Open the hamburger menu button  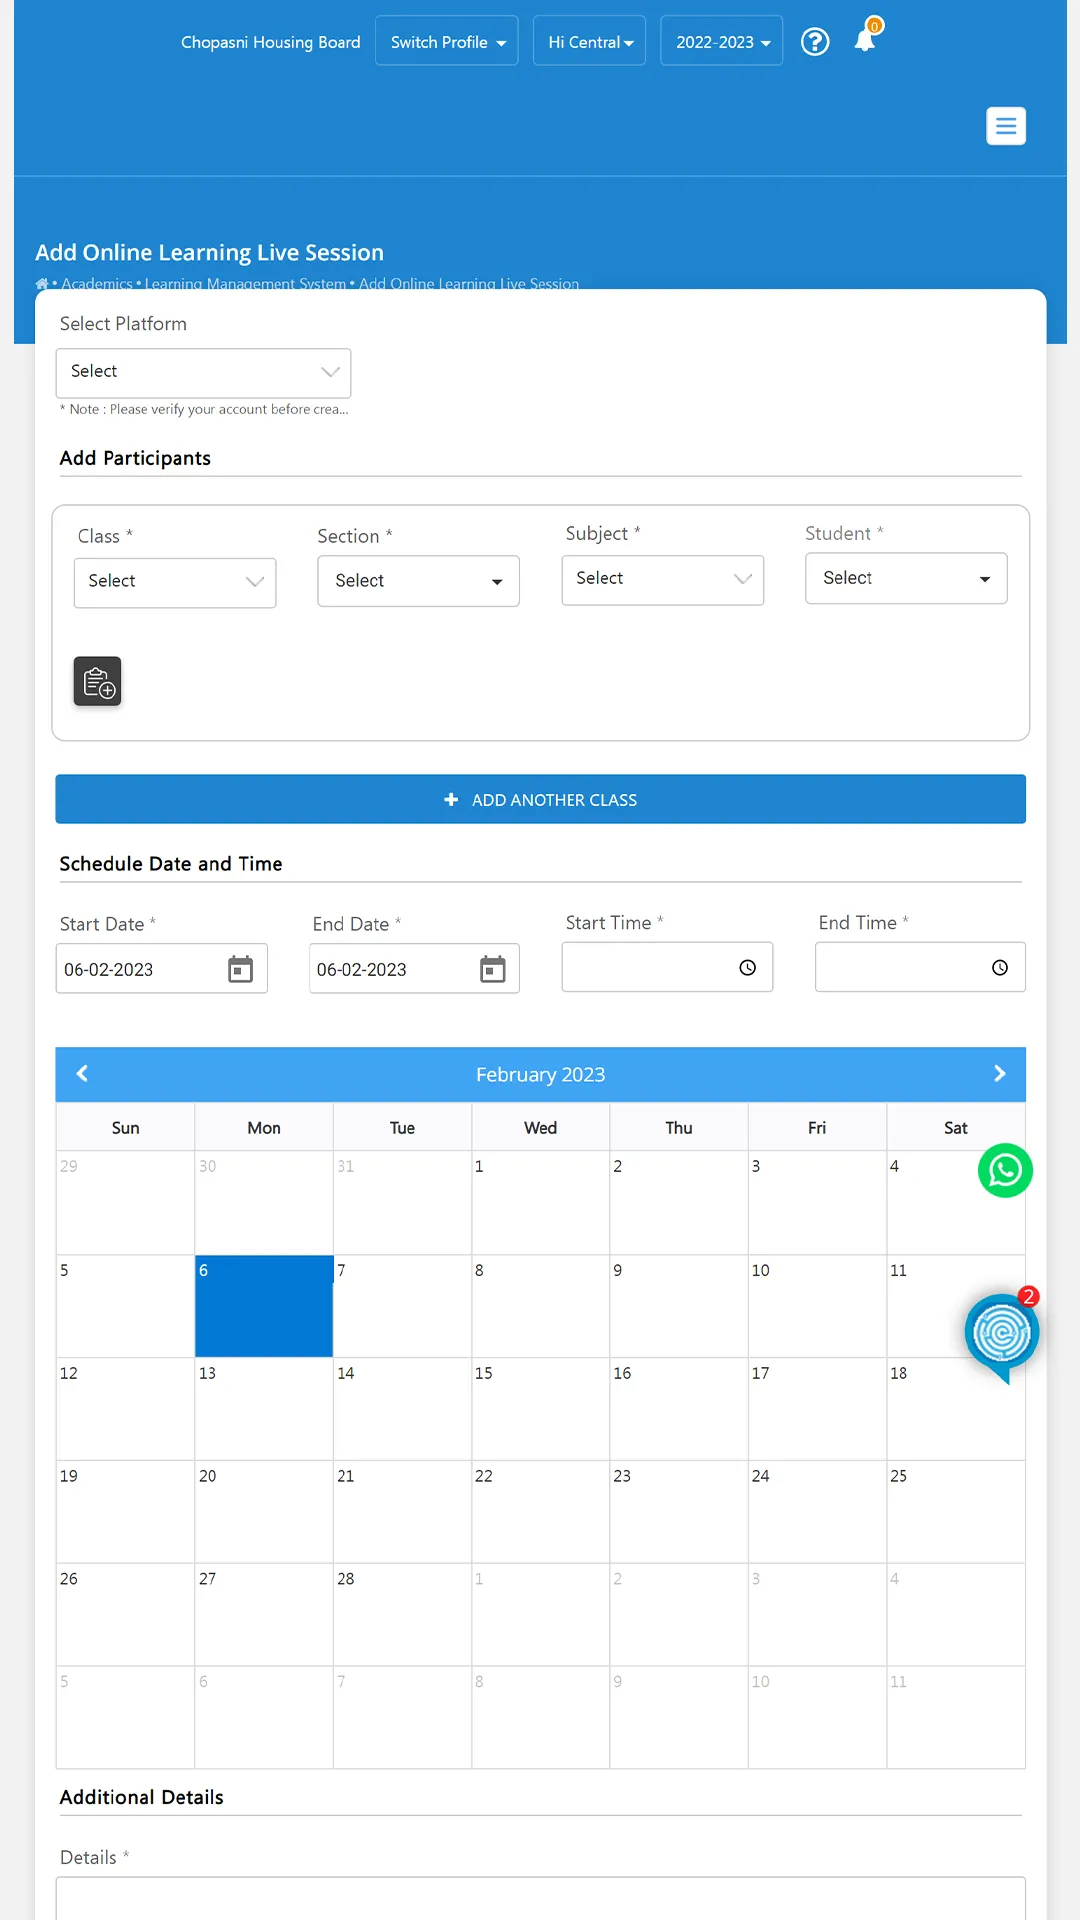click(1006, 126)
